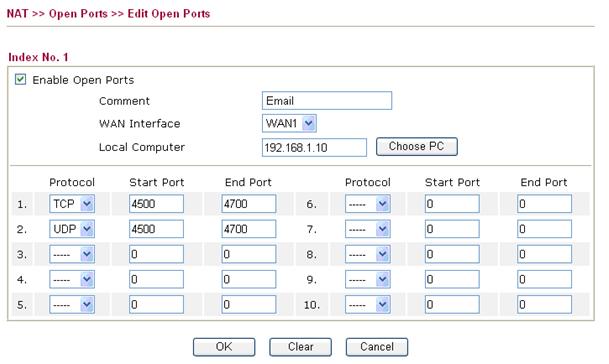Click the WAN Interface label
Viewport: 609px width, 364px height.
(140, 124)
